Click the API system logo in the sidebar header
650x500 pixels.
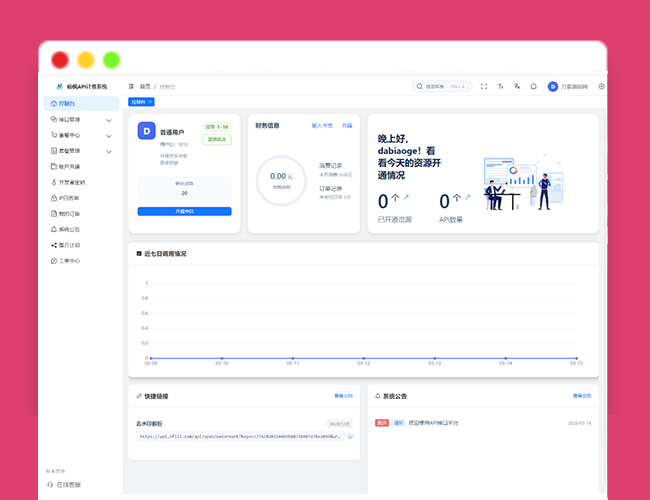coord(60,86)
